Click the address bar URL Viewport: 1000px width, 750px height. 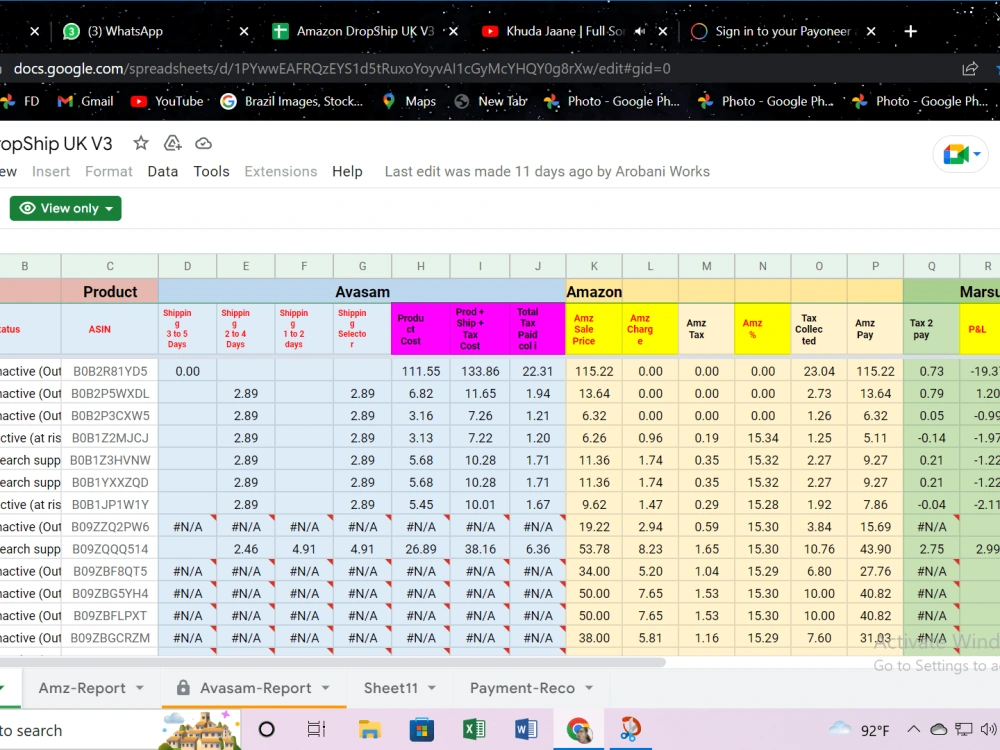click(x=342, y=69)
